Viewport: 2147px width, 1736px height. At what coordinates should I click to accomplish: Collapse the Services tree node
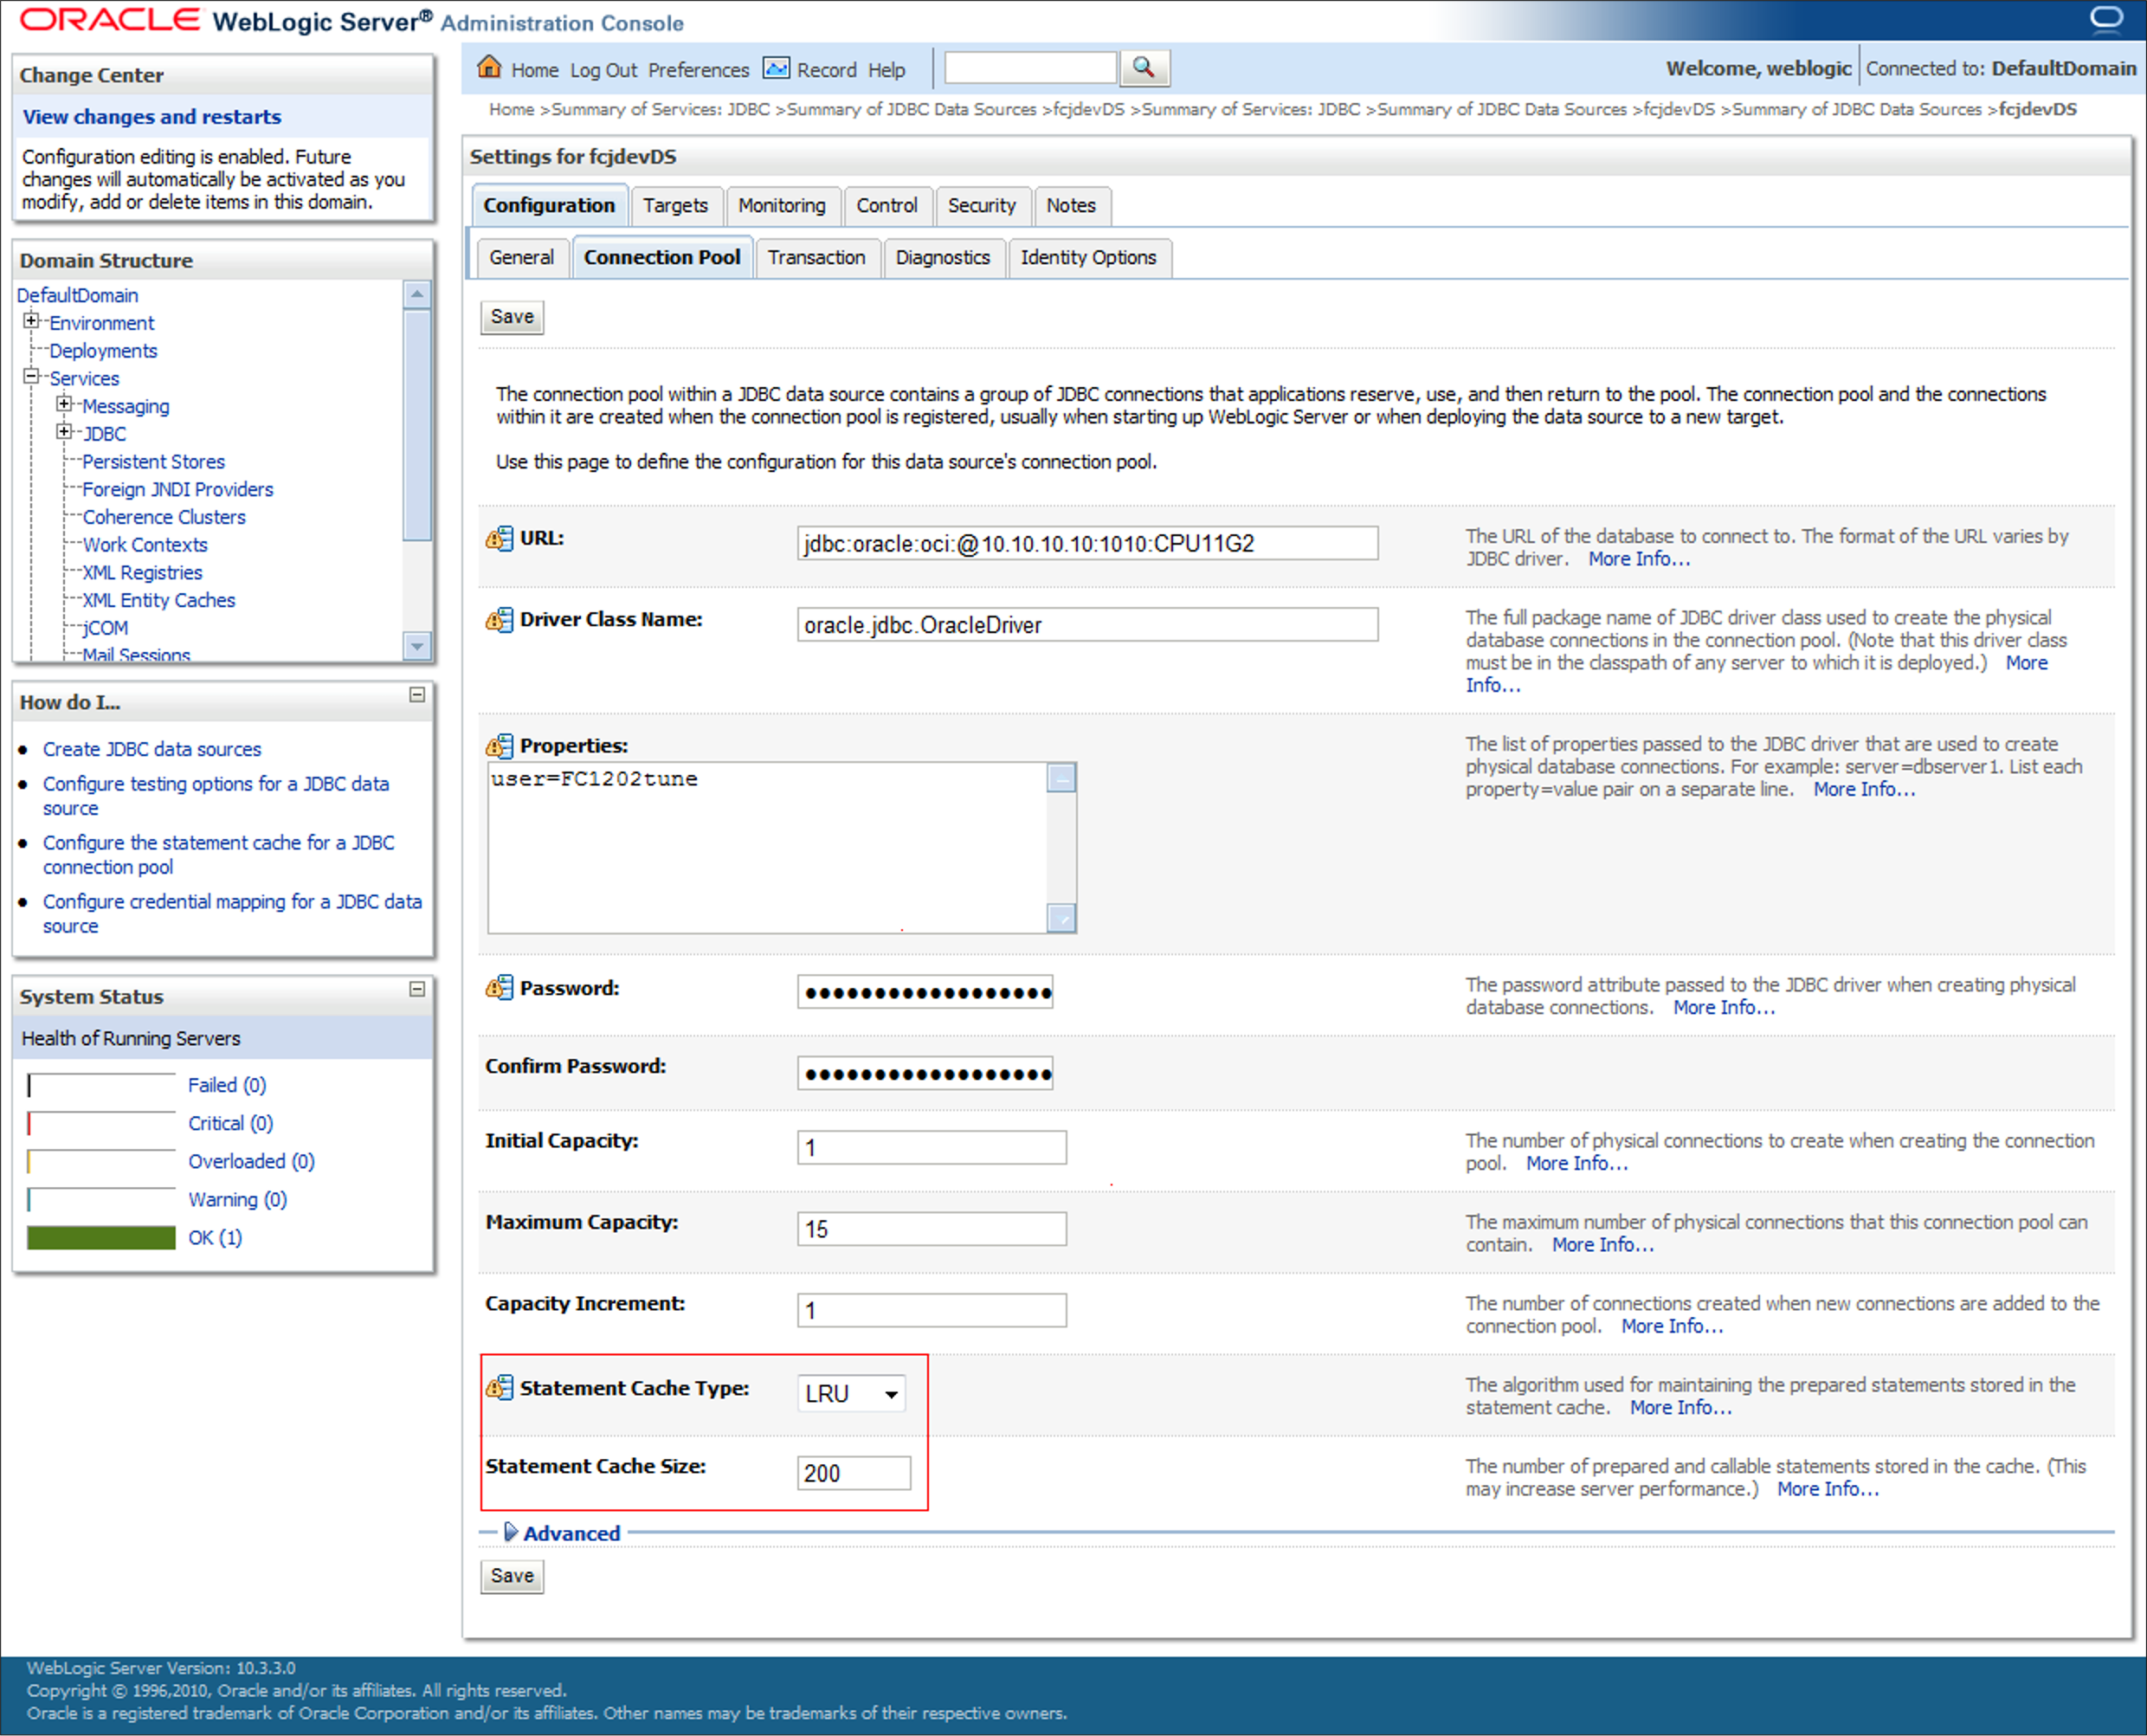coord(31,377)
